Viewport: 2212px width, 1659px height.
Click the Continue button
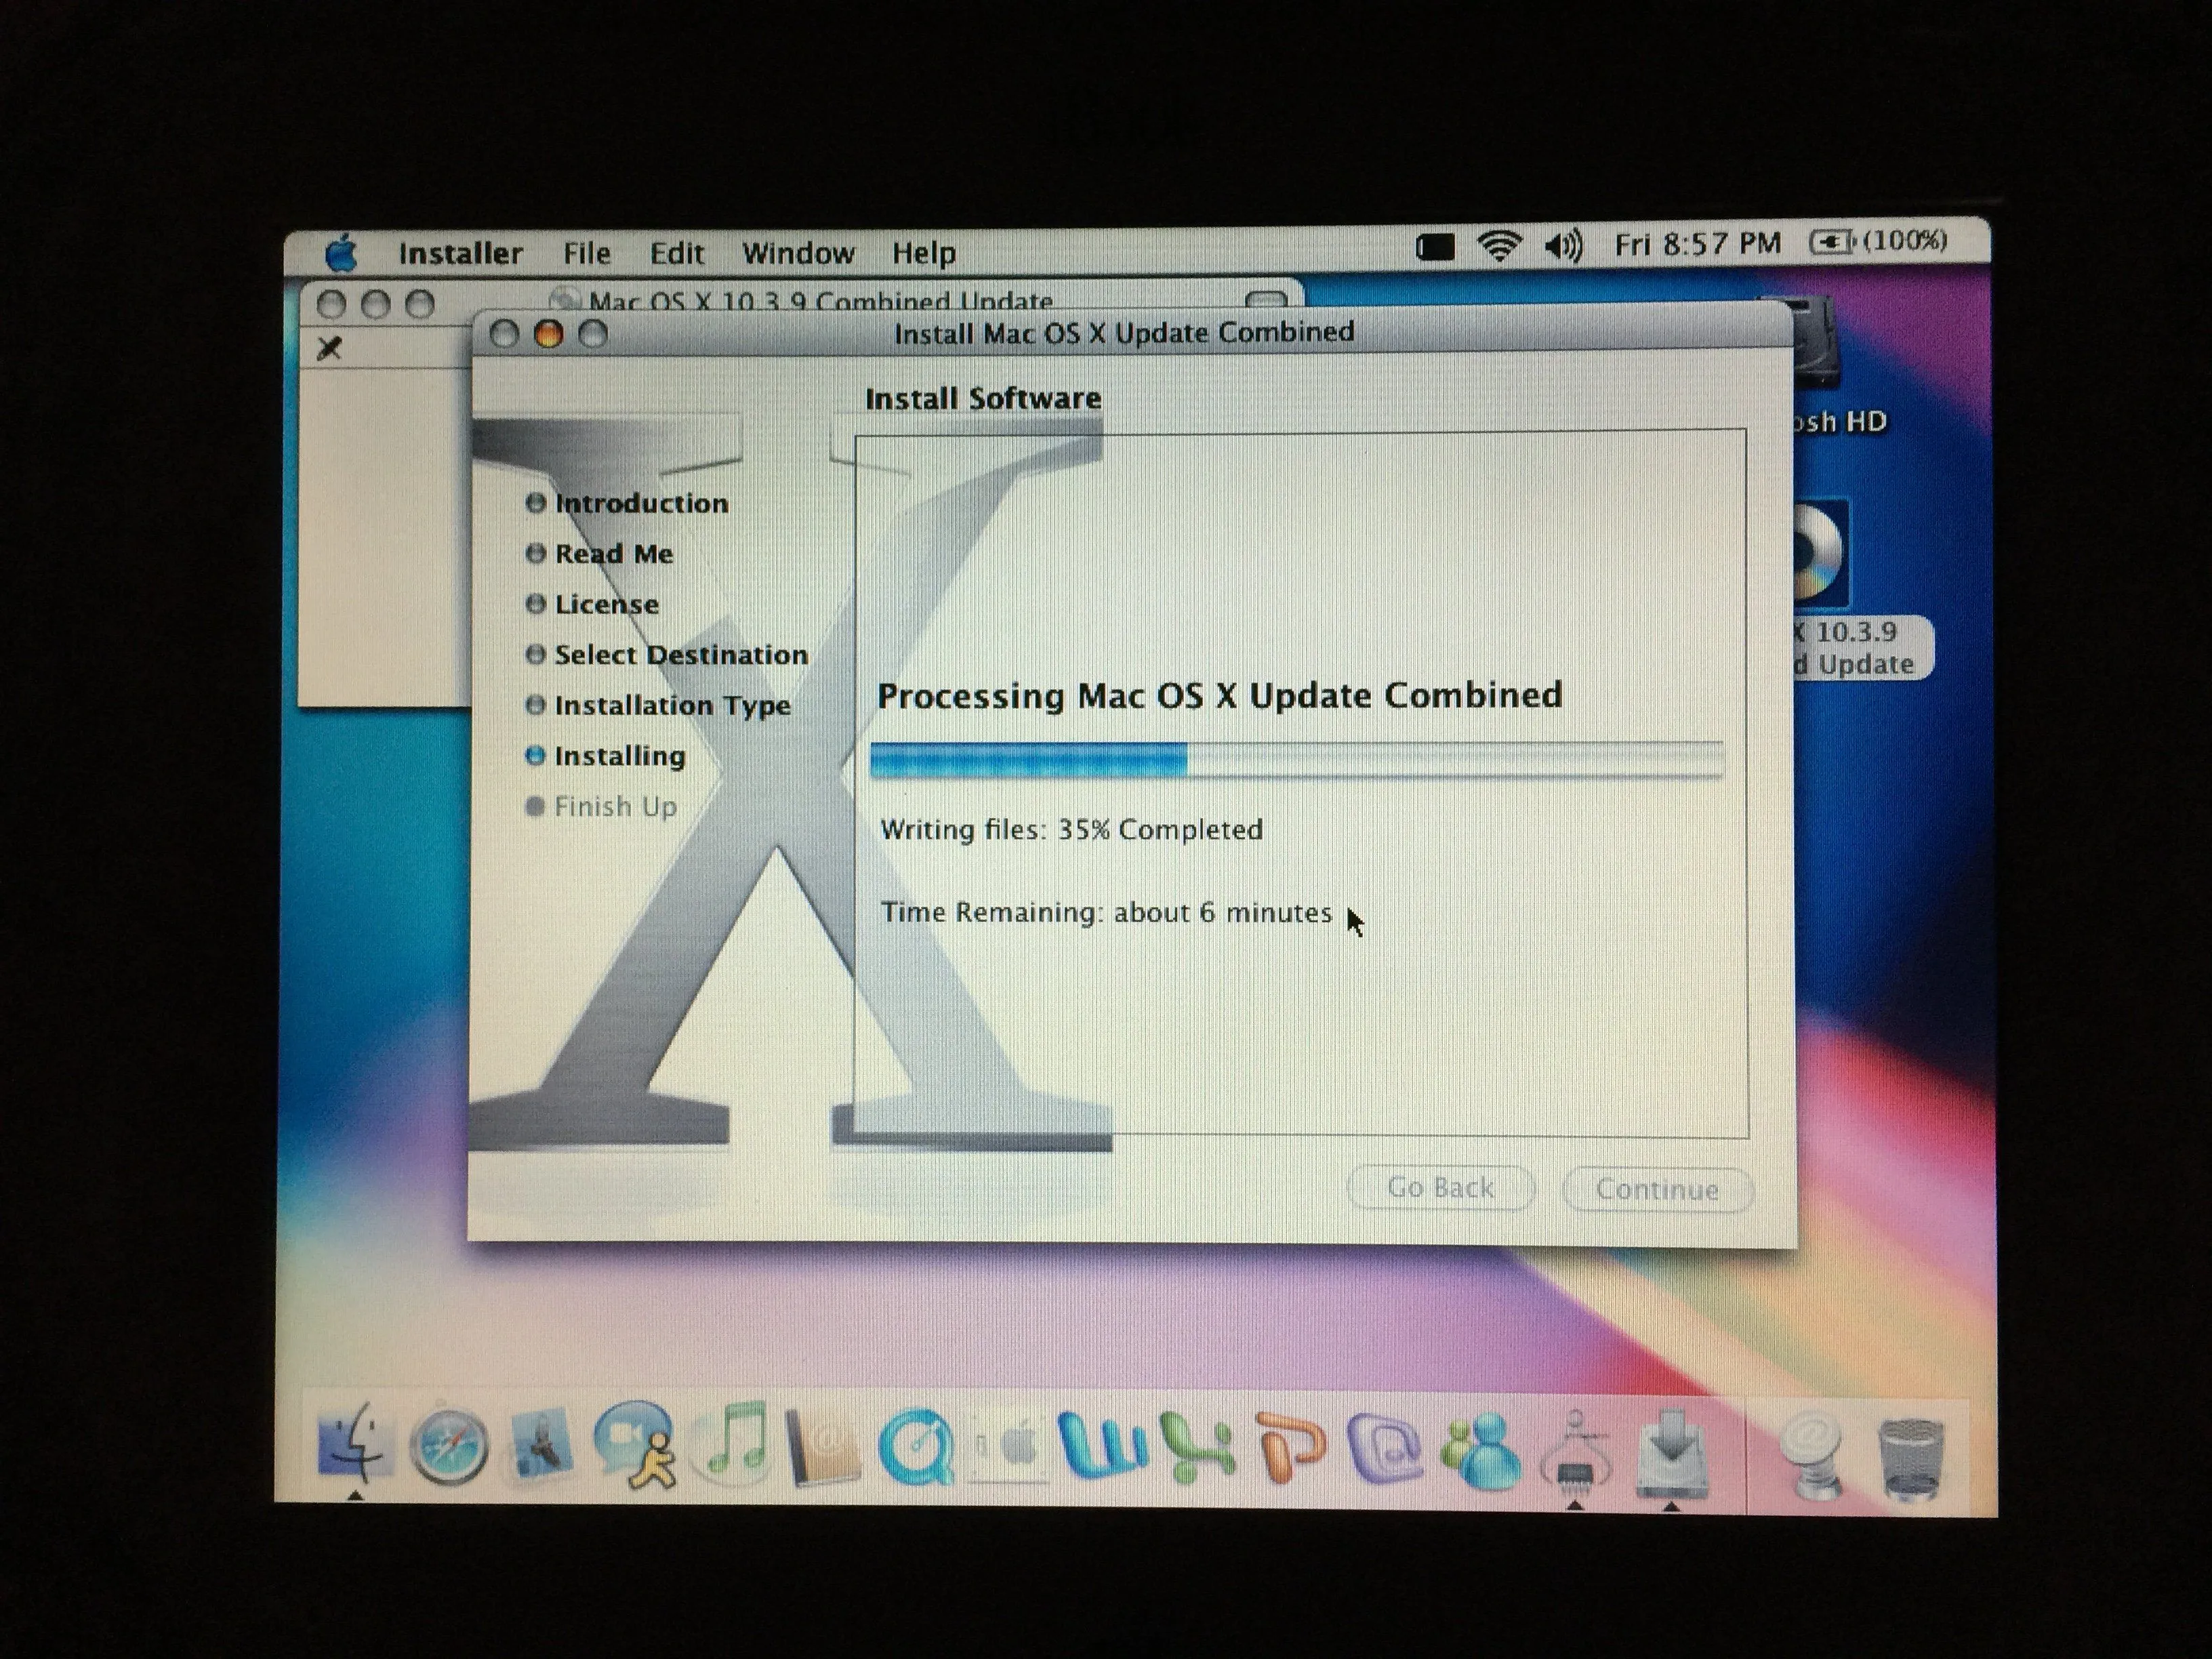pos(1656,1189)
